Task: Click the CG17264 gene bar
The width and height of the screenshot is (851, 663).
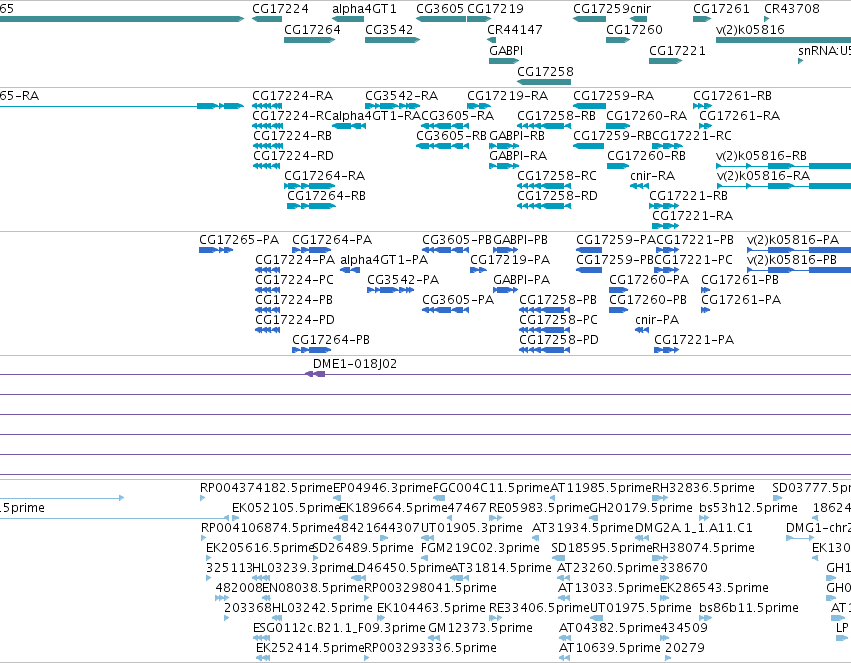Action: [x=309, y=40]
